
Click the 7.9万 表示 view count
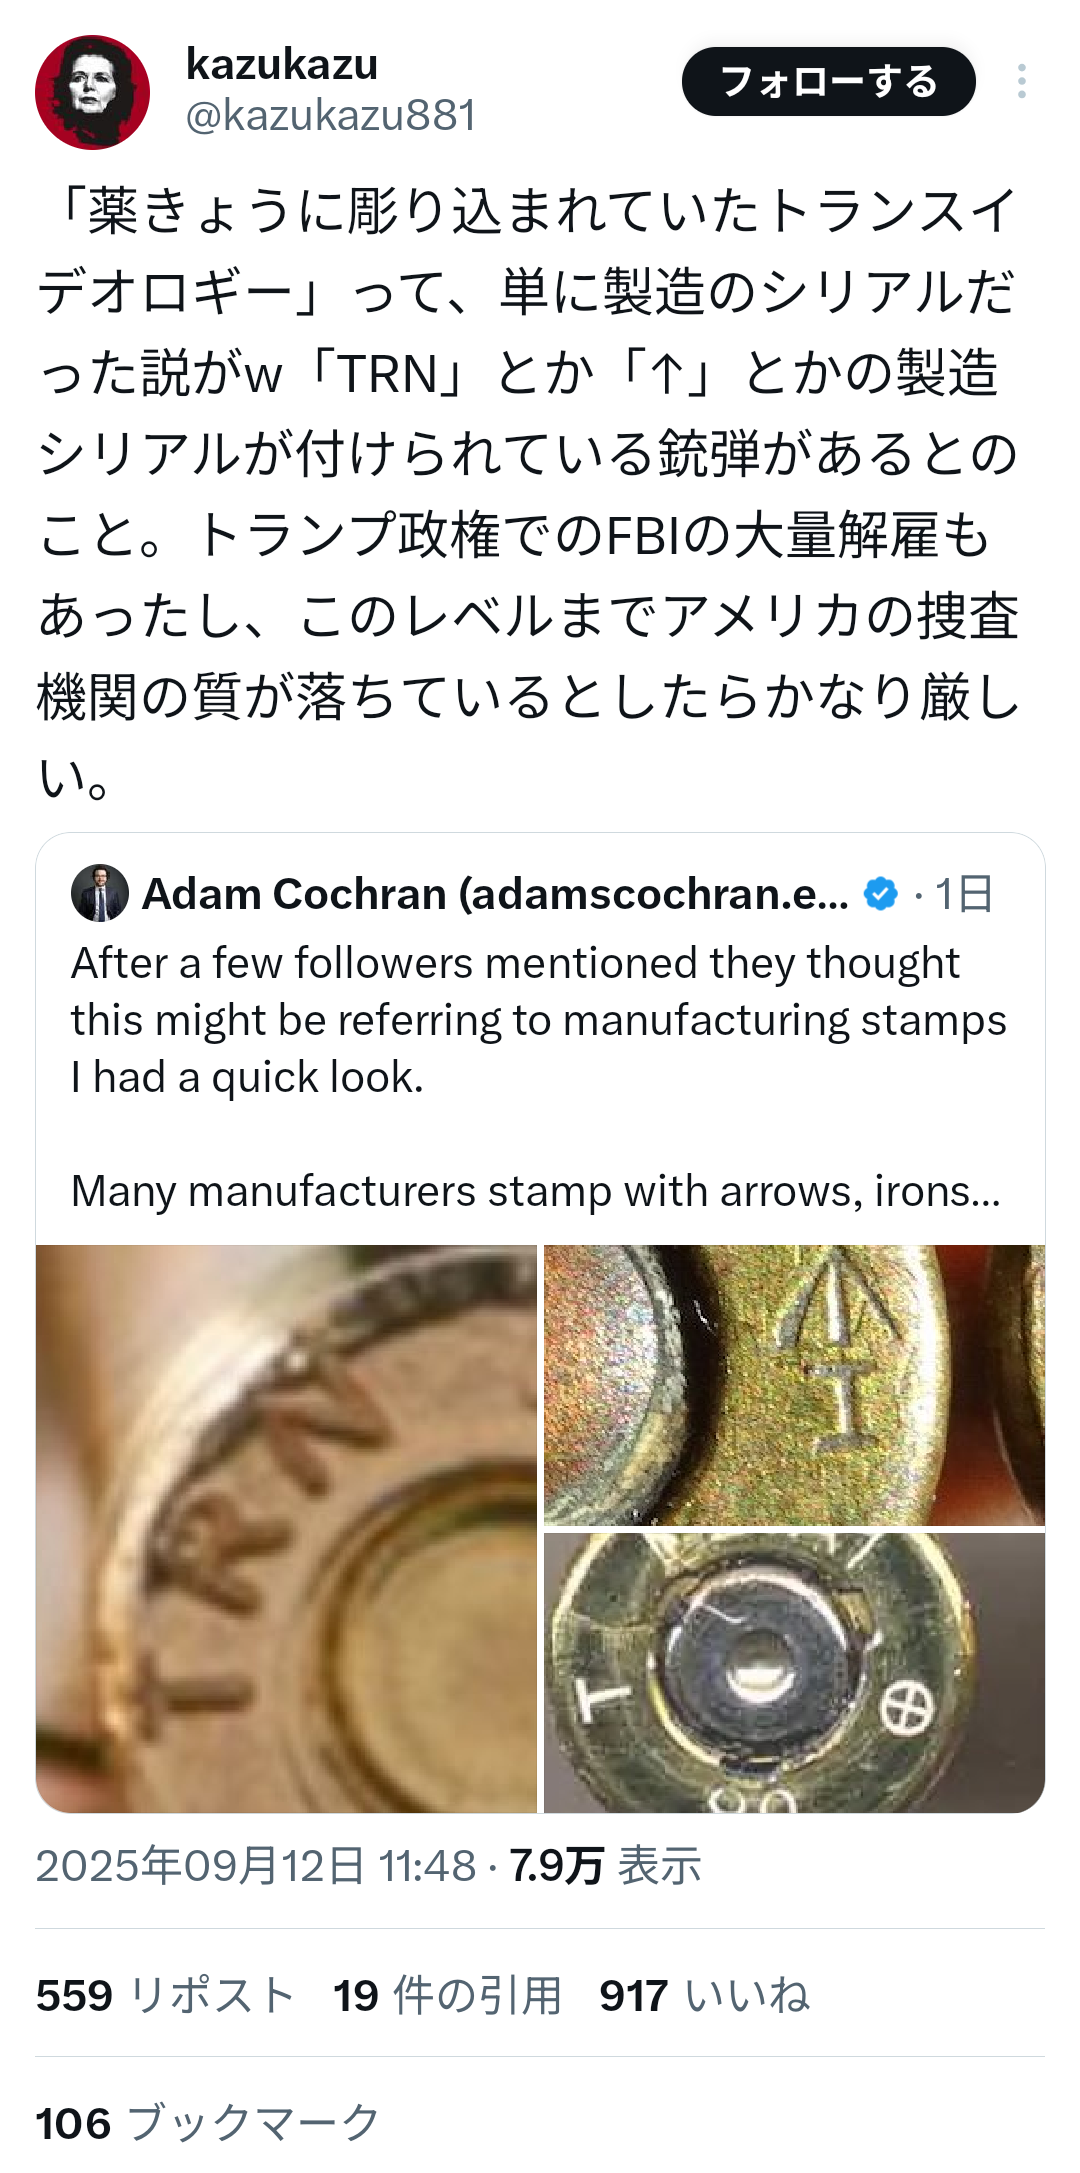[605, 1866]
